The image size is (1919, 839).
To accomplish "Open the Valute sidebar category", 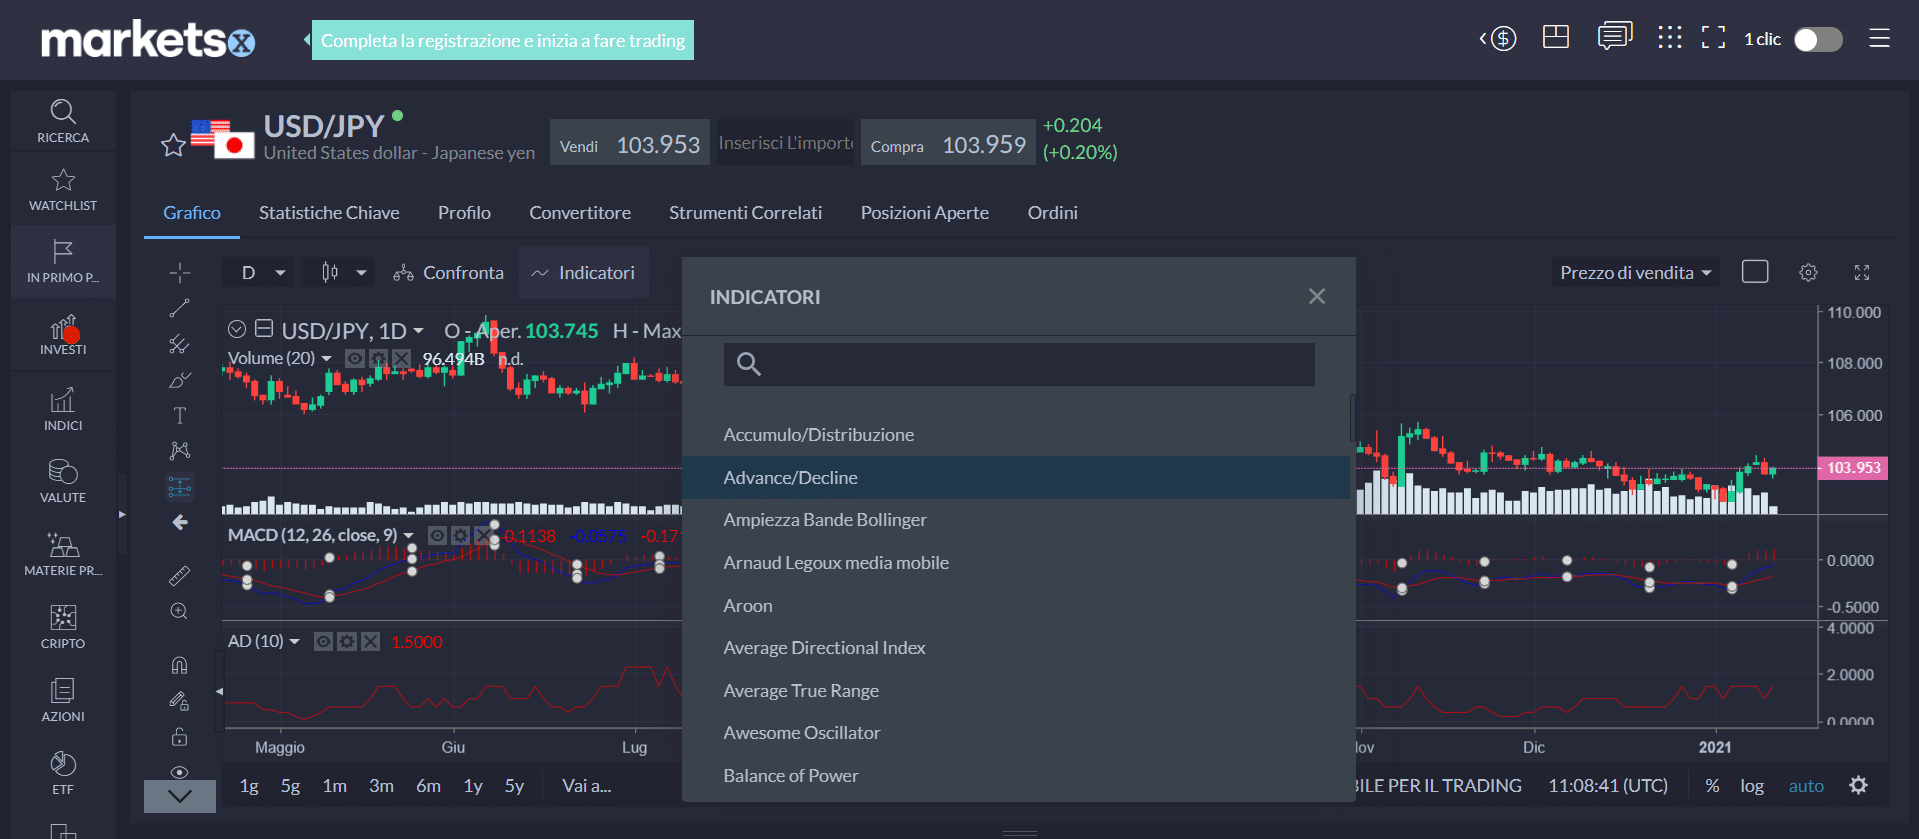I will coord(63,481).
